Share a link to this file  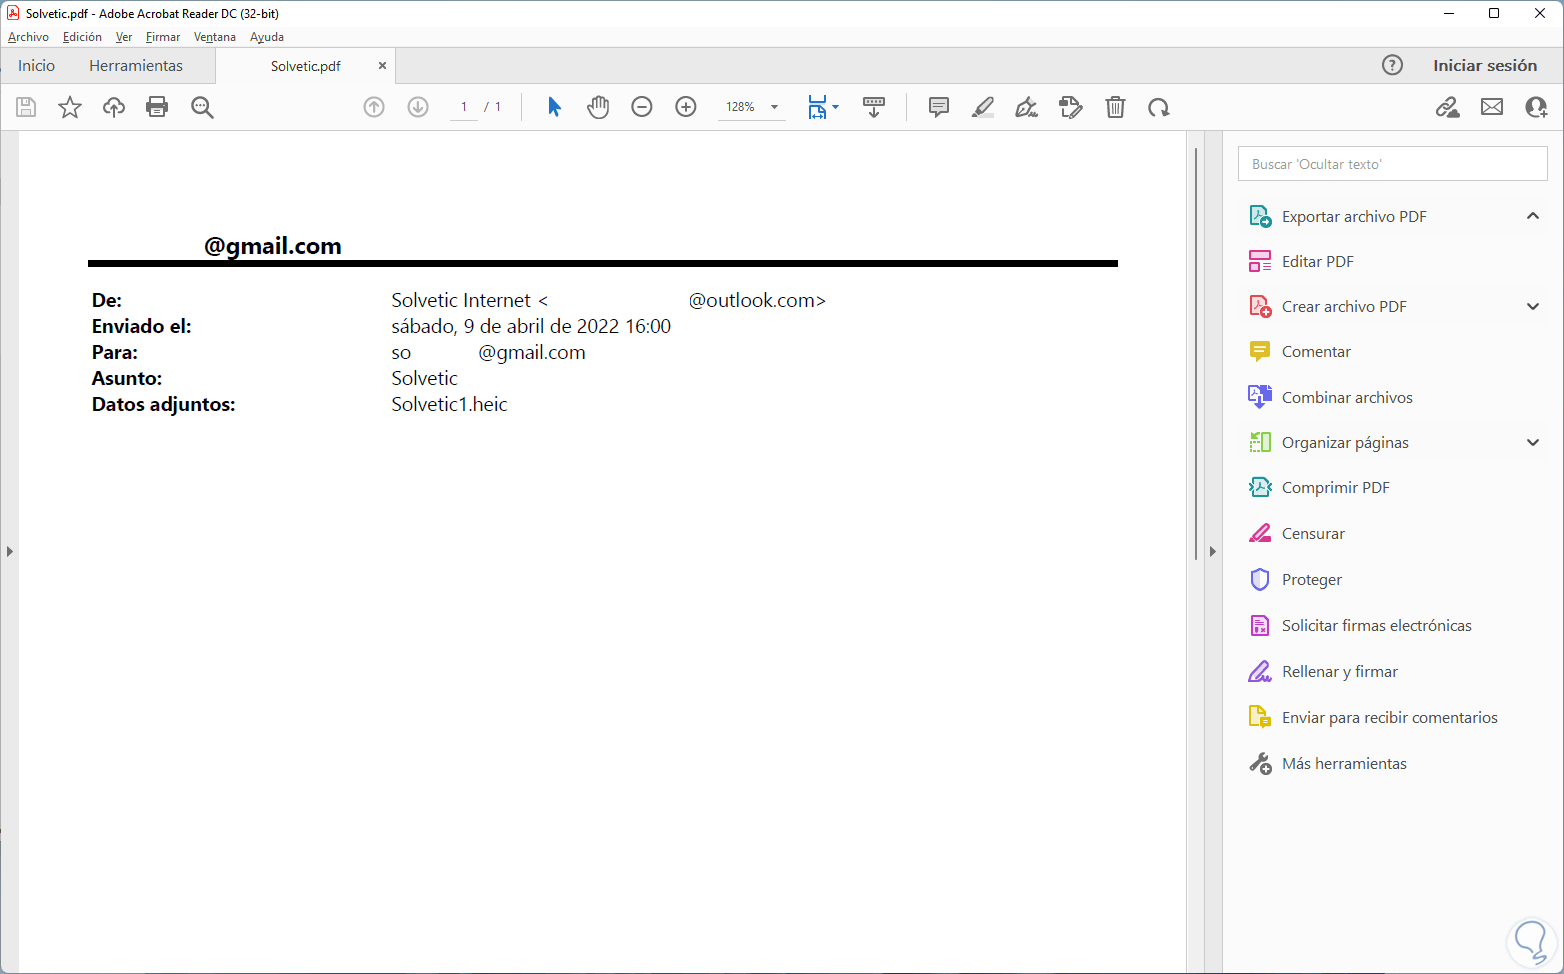point(1447,107)
